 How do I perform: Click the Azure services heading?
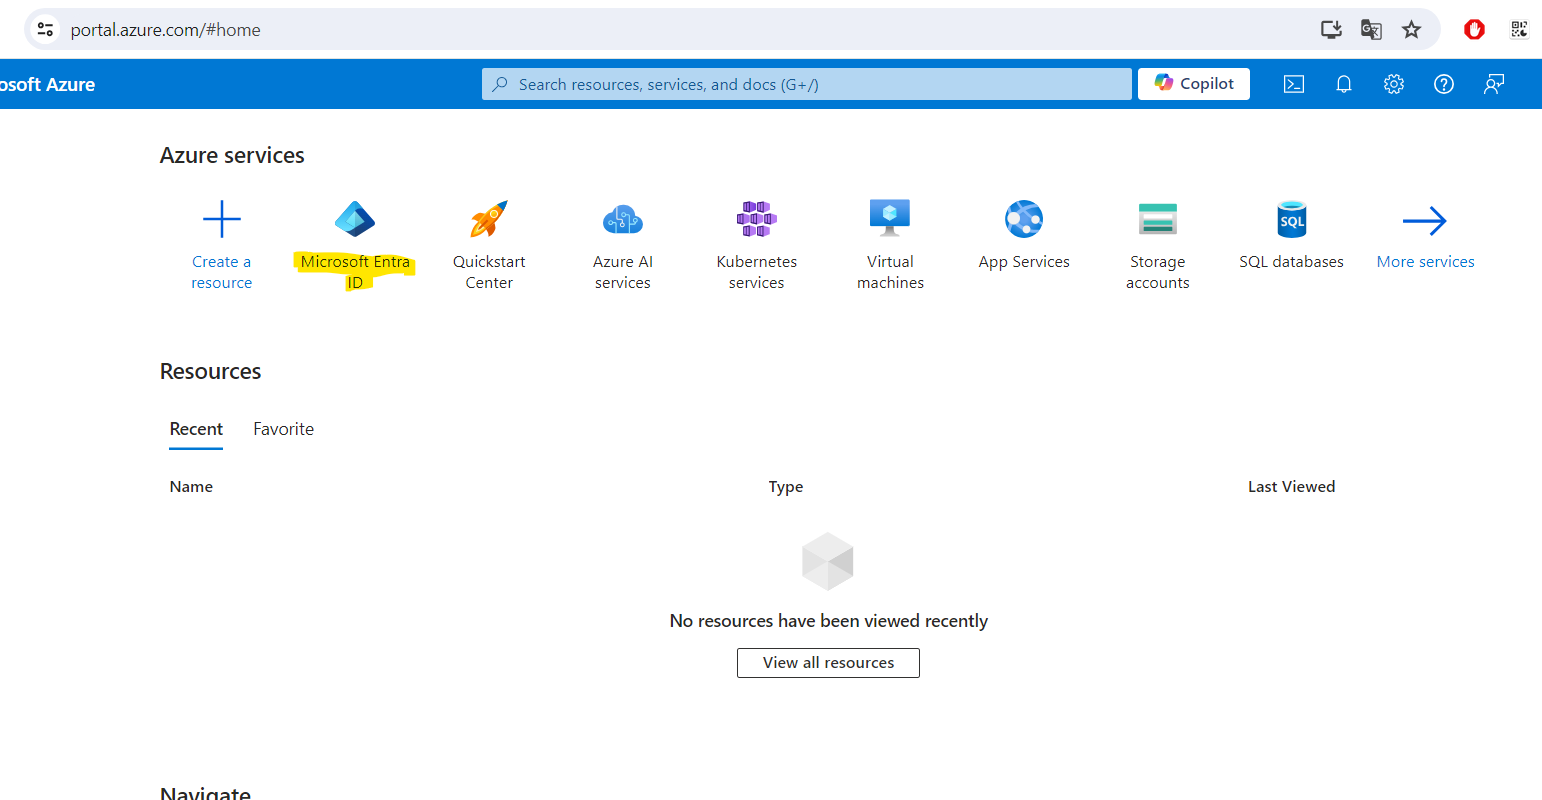[x=232, y=156]
